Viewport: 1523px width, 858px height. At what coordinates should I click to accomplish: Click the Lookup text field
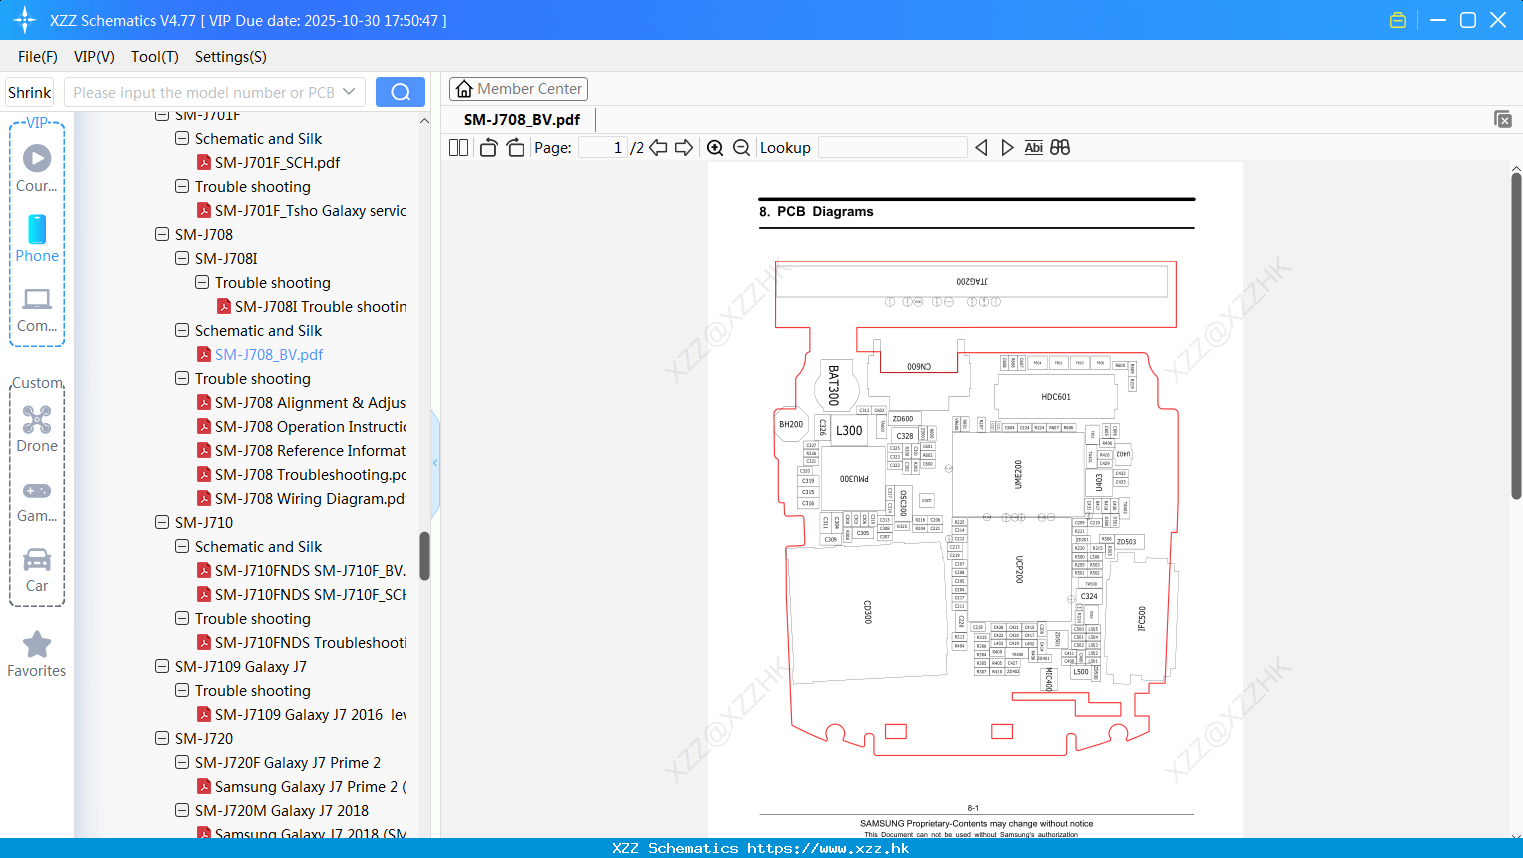pyautogui.click(x=893, y=147)
